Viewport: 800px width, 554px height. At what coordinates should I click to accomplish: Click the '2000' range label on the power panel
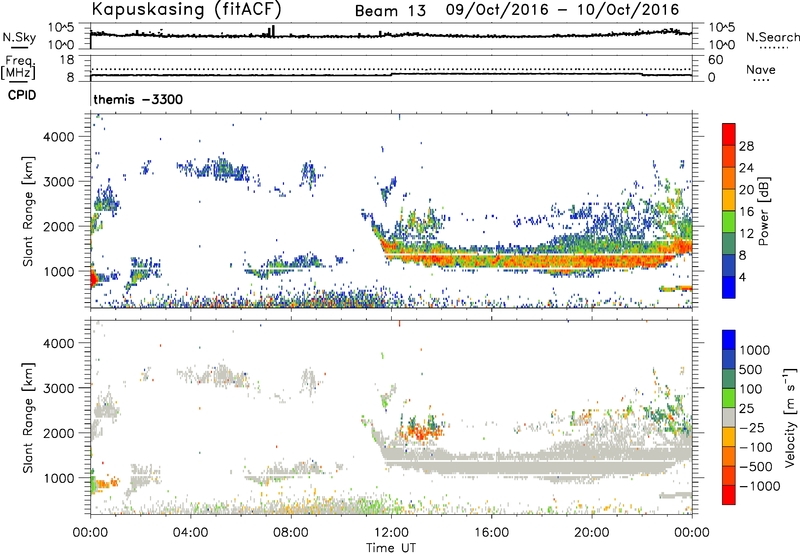(58, 226)
